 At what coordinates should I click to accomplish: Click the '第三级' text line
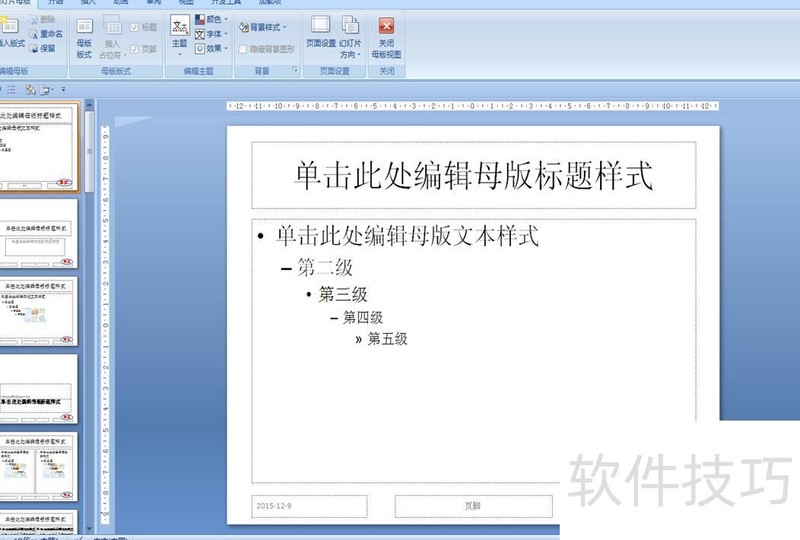point(343,294)
